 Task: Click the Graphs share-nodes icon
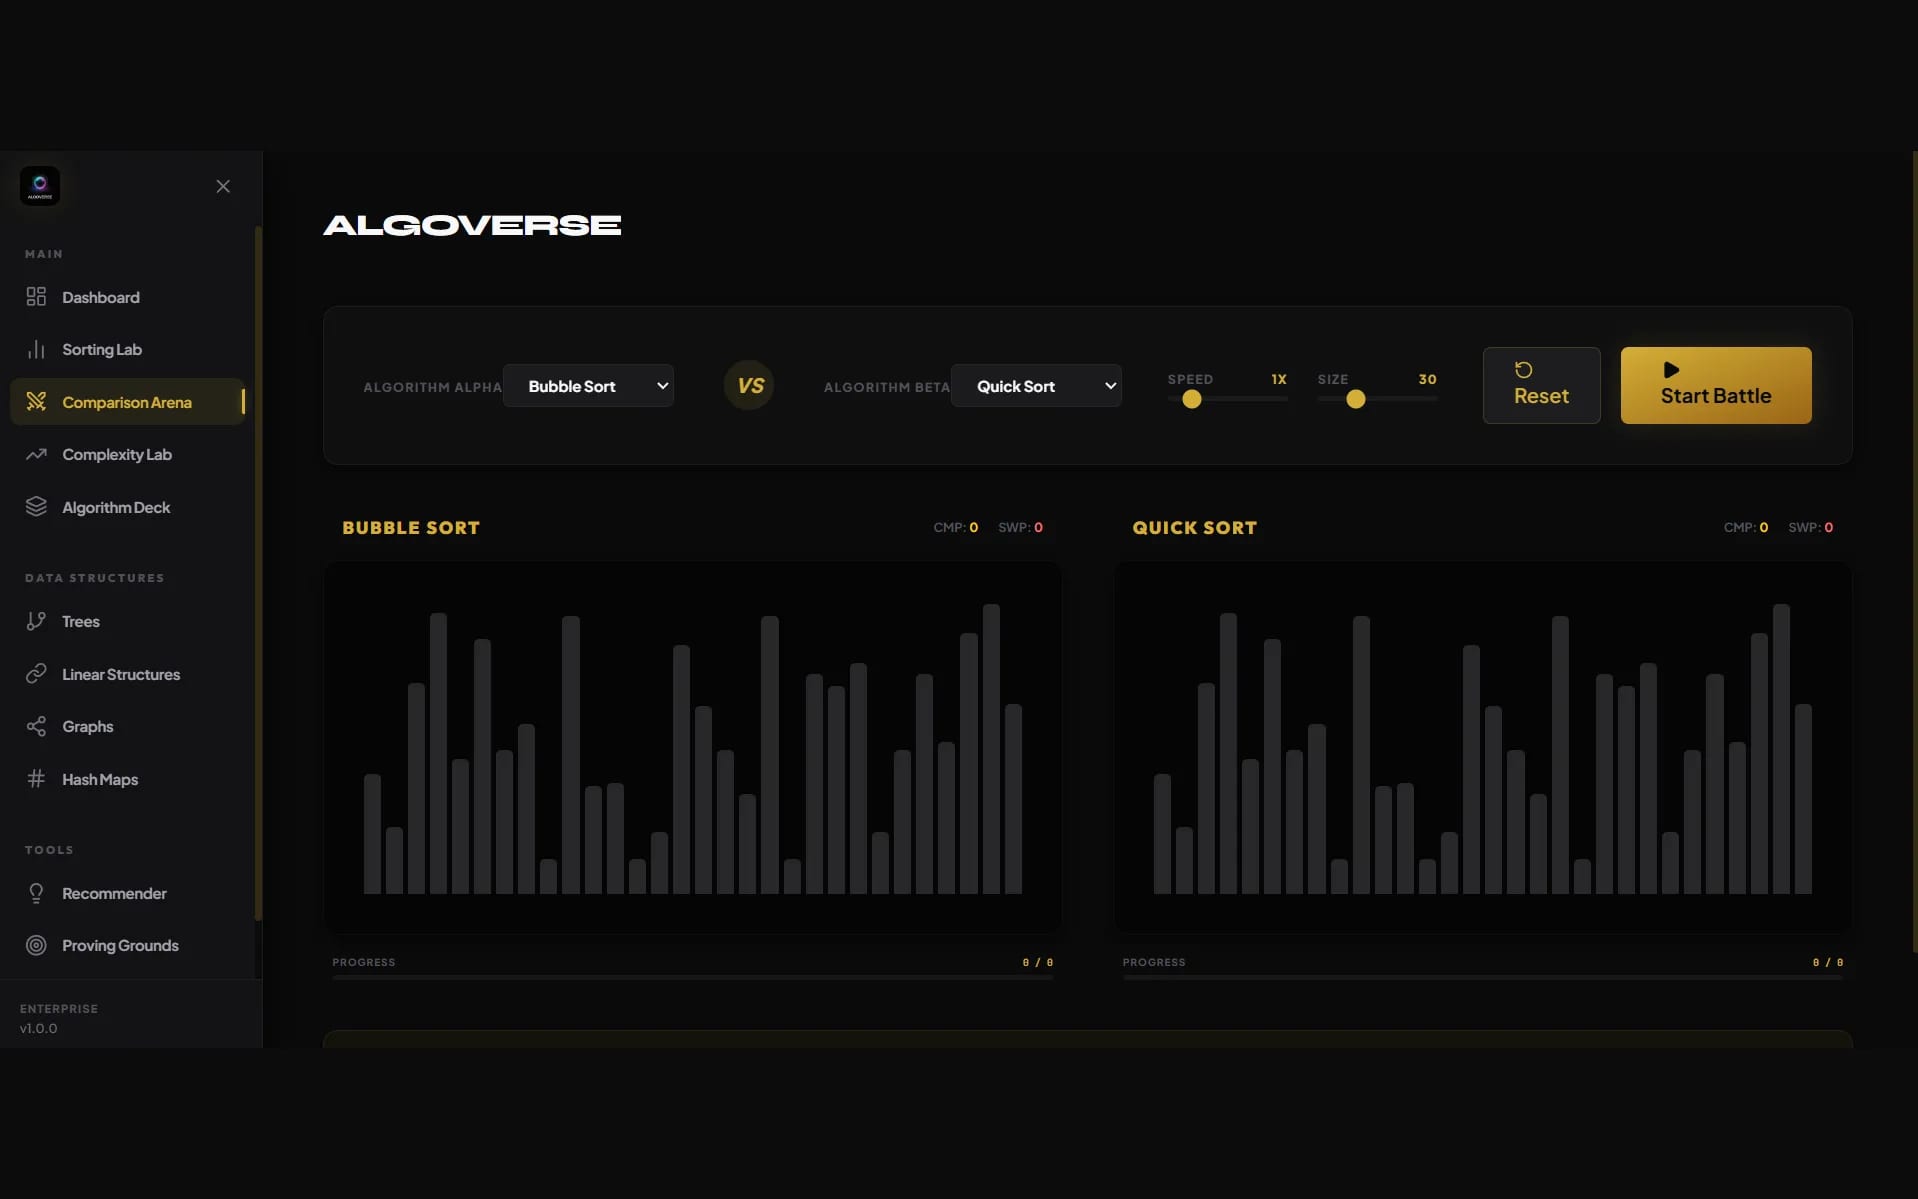pyautogui.click(x=36, y=726)
